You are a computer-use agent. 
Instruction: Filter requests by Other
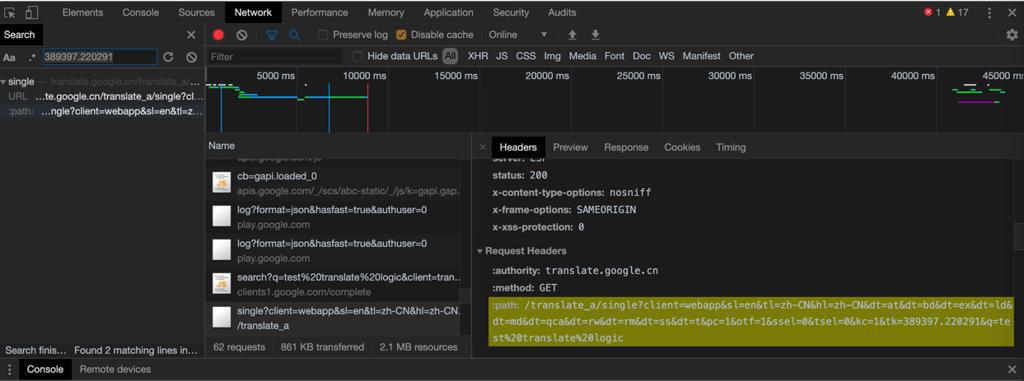pos(741,56)
